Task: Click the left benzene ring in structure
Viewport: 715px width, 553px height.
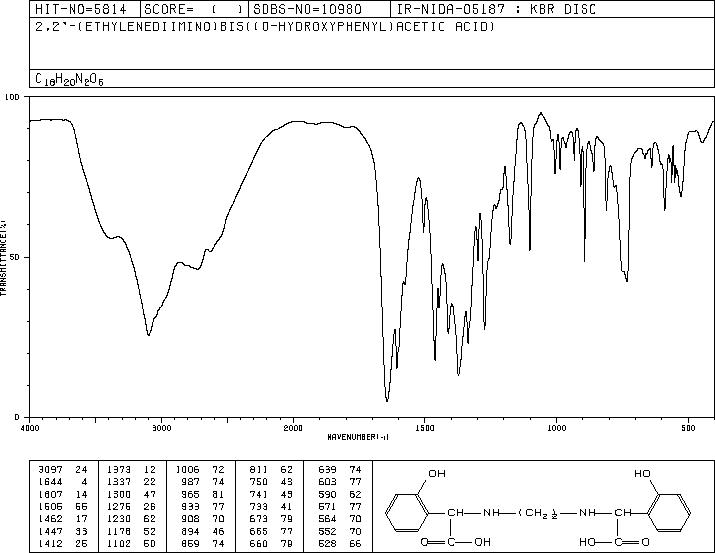Action: tap(407, 513)
